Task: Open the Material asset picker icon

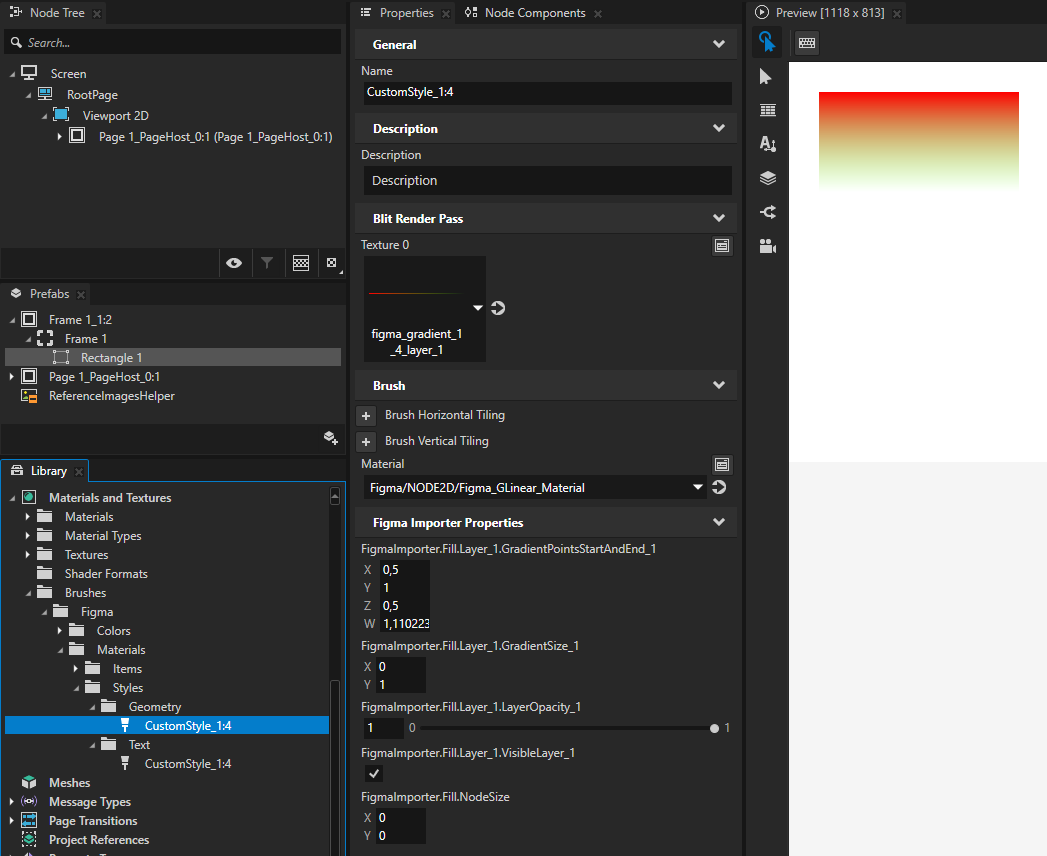Action: click(x=722, y=464)
